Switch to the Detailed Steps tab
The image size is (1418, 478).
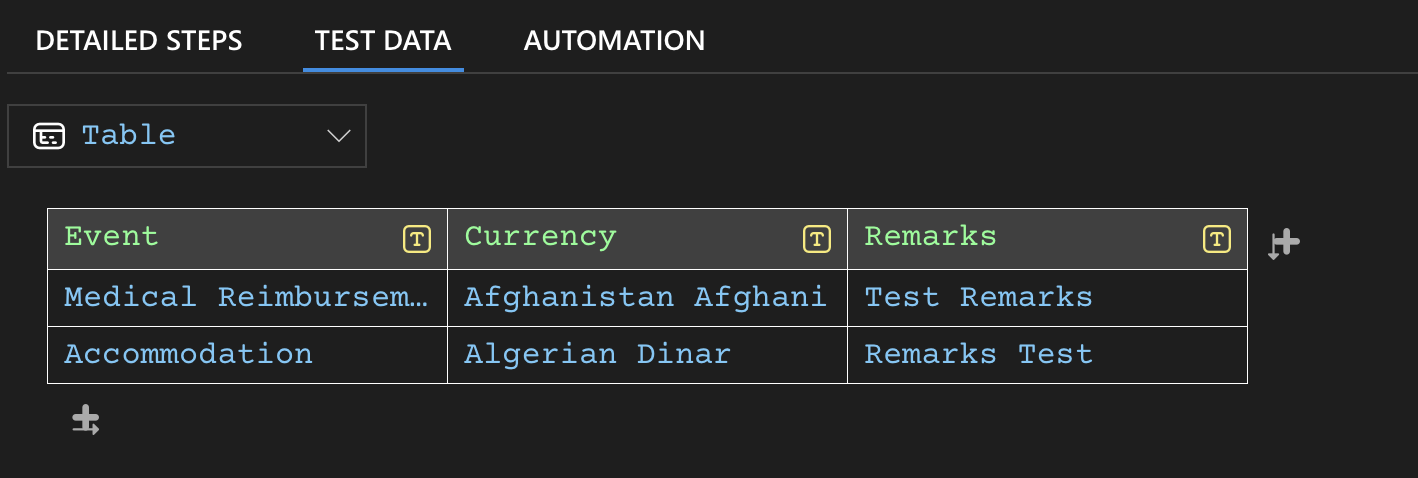tap(139, 41)
